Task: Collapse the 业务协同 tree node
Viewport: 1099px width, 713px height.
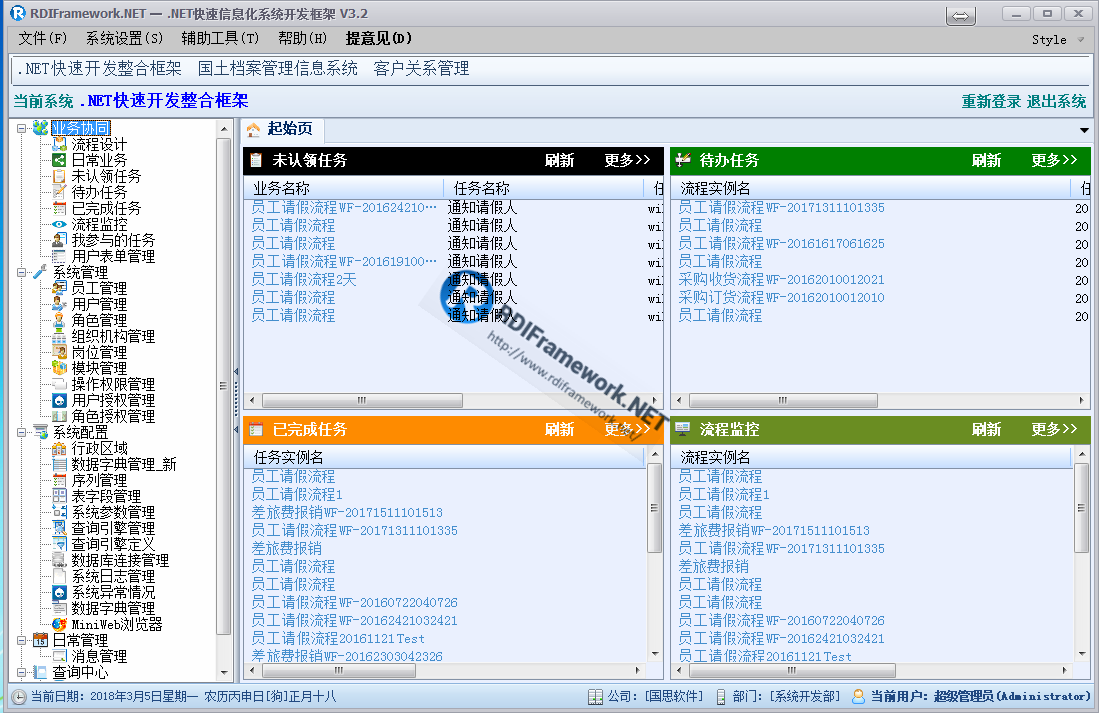Action: pyautogui.click(x=22, y=129)
